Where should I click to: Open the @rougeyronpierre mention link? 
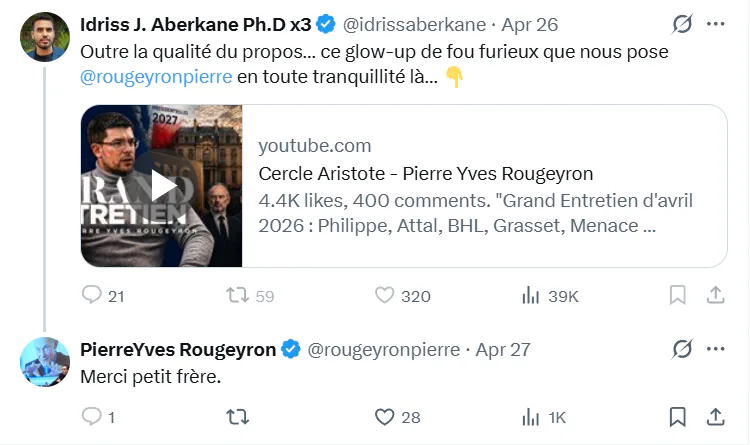[156, 77]
